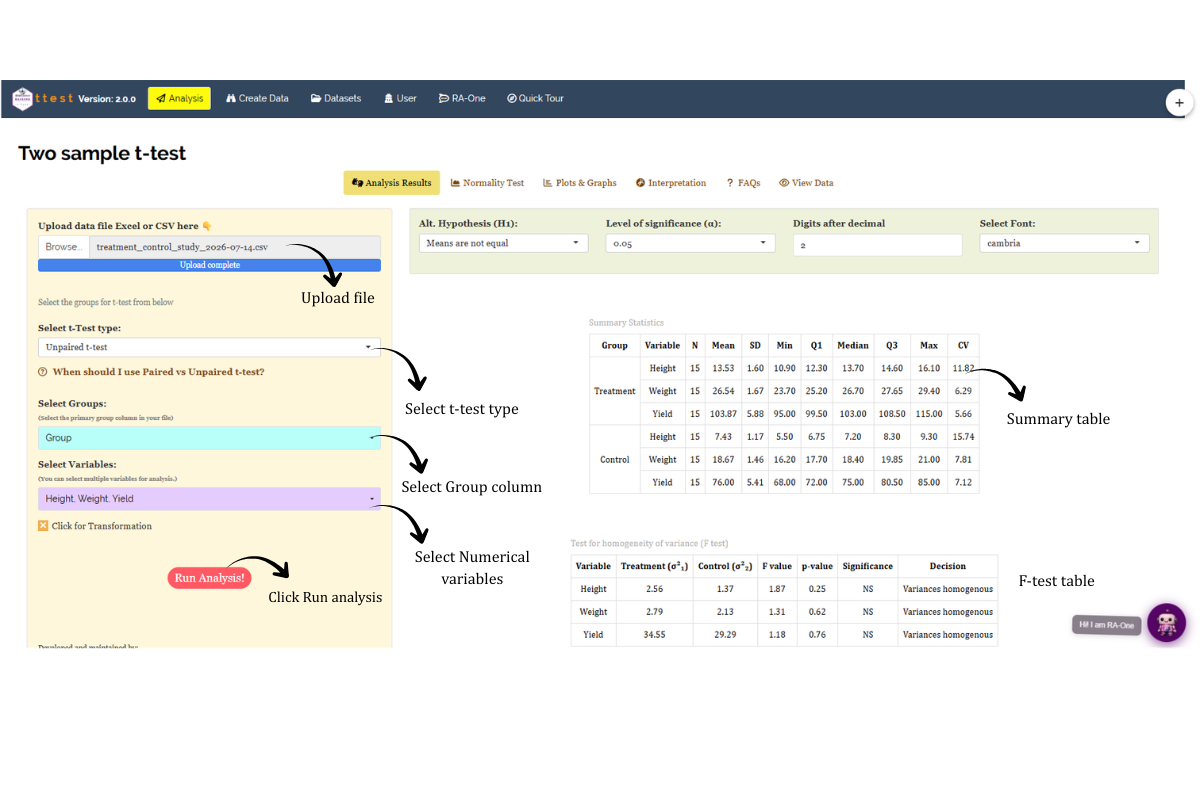Go to the User page
This screenshot has width=1200, height=800.
399,98
